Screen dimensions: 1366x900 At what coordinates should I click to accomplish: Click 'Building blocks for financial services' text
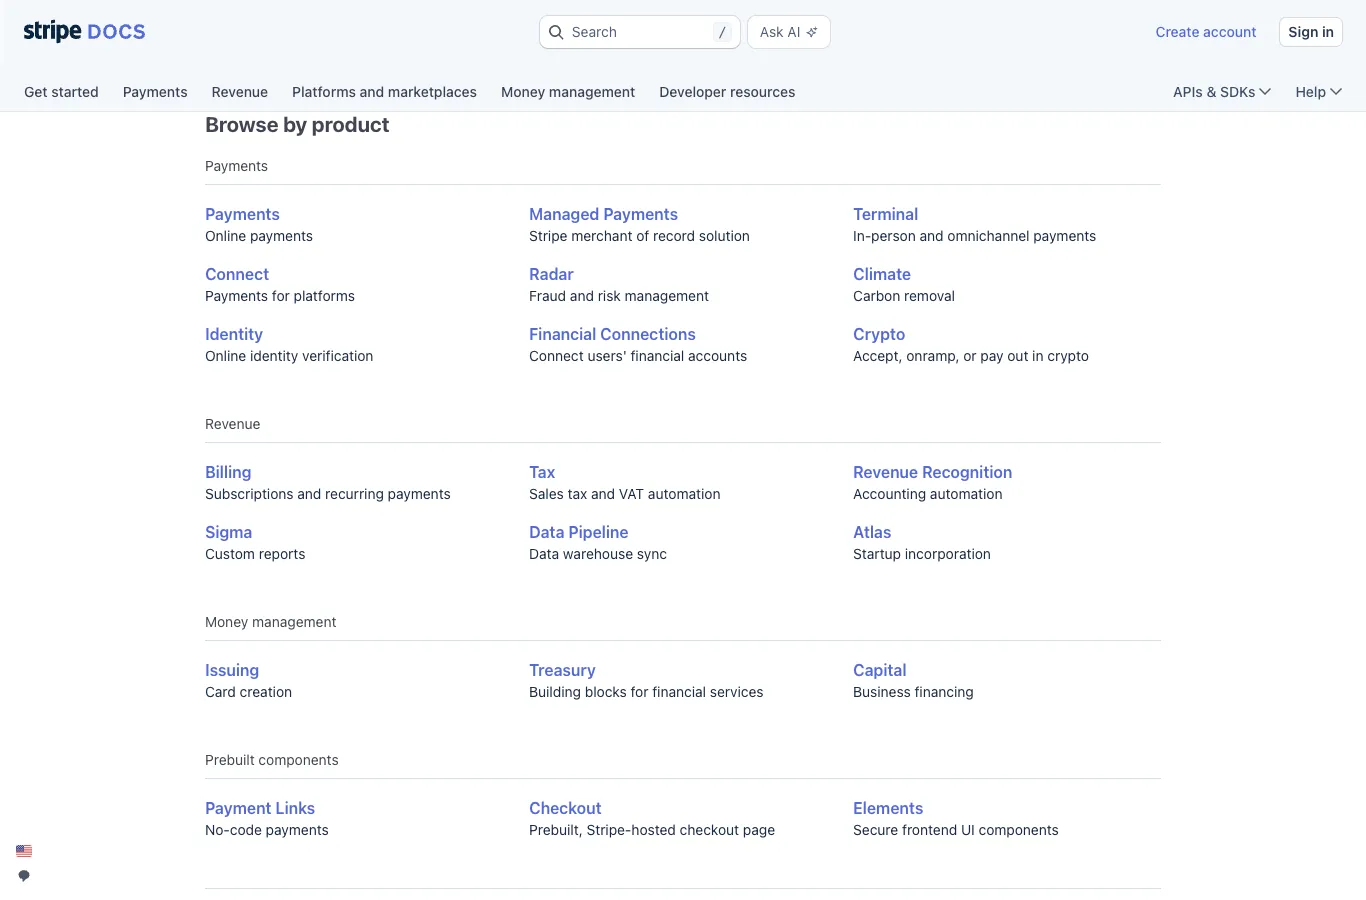646,692
